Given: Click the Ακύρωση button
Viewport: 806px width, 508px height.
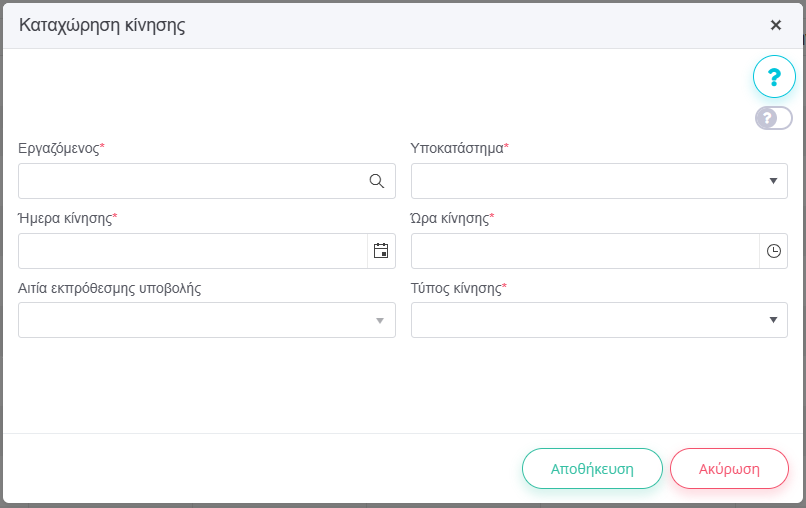Looking at the screenshot, I should click(x=729, y=468).
